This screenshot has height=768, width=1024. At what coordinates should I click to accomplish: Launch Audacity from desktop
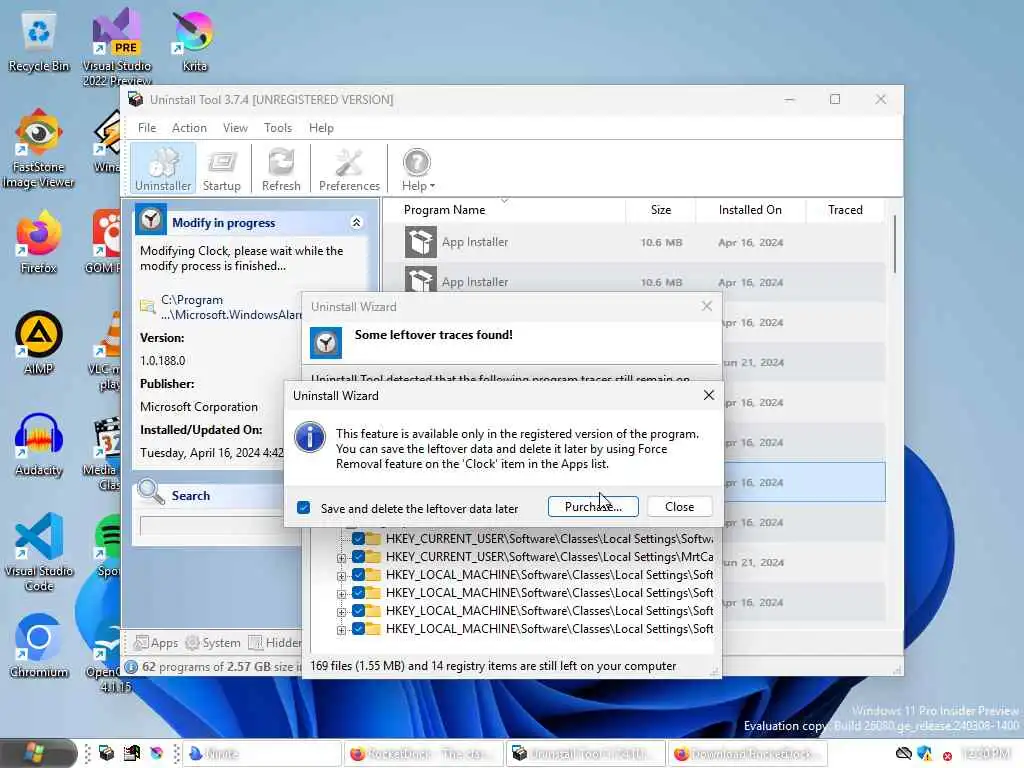point(39,445)
